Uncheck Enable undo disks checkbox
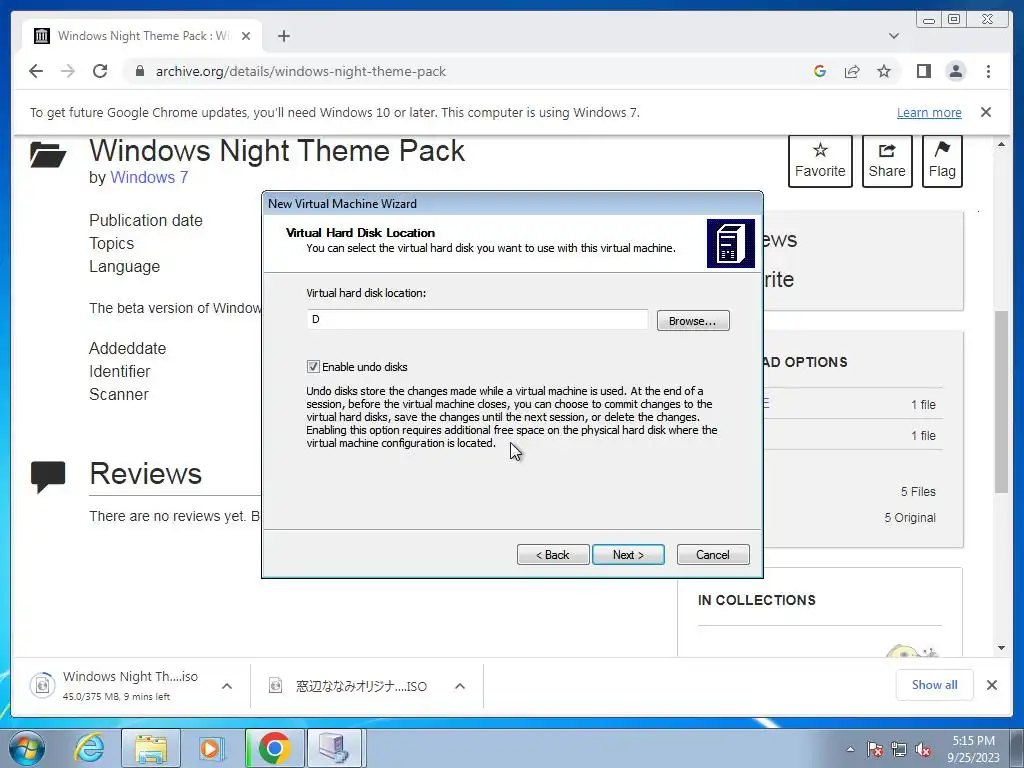 (x=313, y=366)
